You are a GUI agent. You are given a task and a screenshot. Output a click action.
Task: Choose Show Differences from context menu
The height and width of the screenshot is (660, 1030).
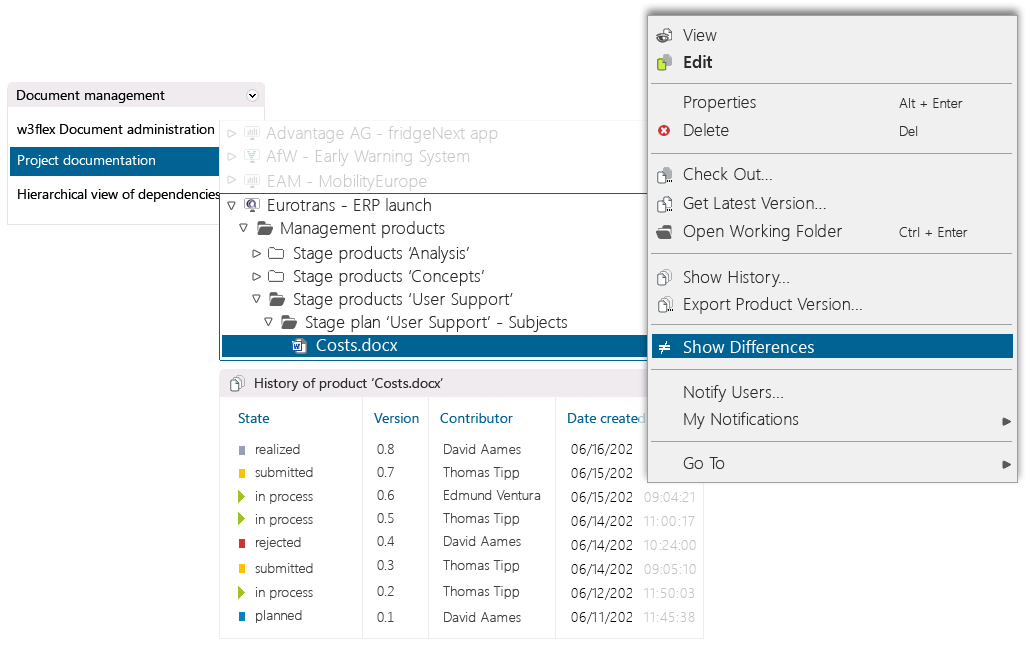[748, 347]
